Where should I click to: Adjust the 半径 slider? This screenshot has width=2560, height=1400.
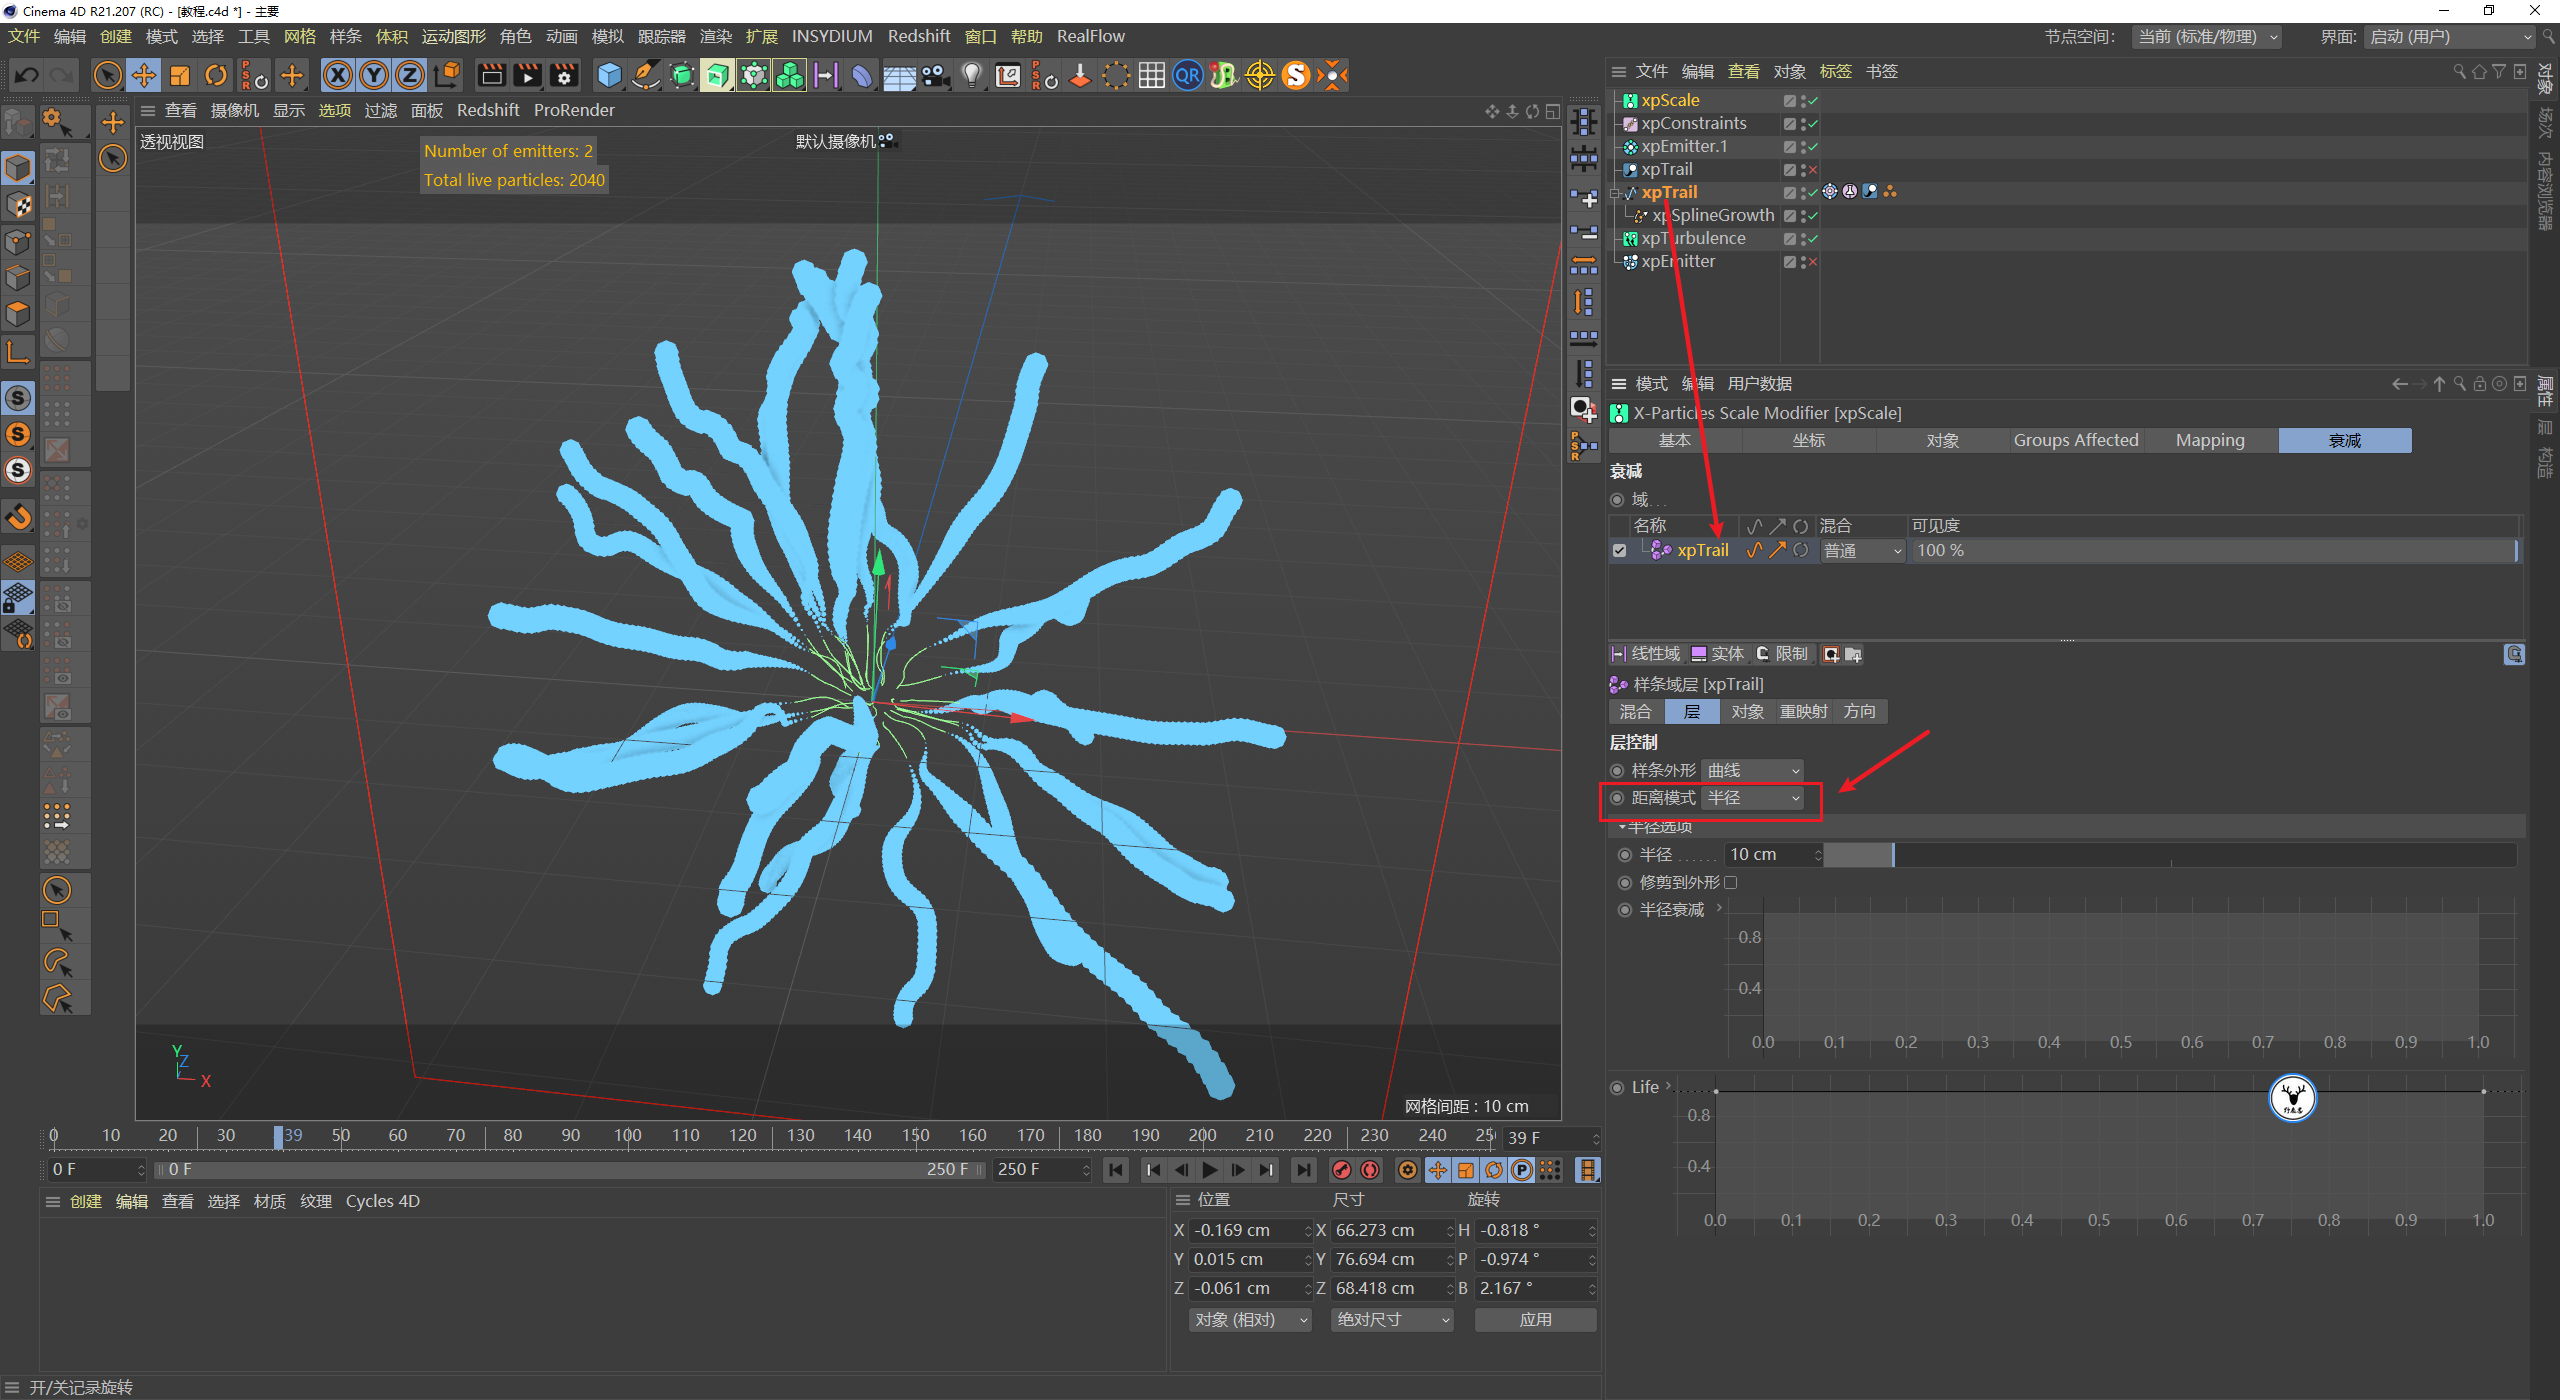pos(2170,855)
